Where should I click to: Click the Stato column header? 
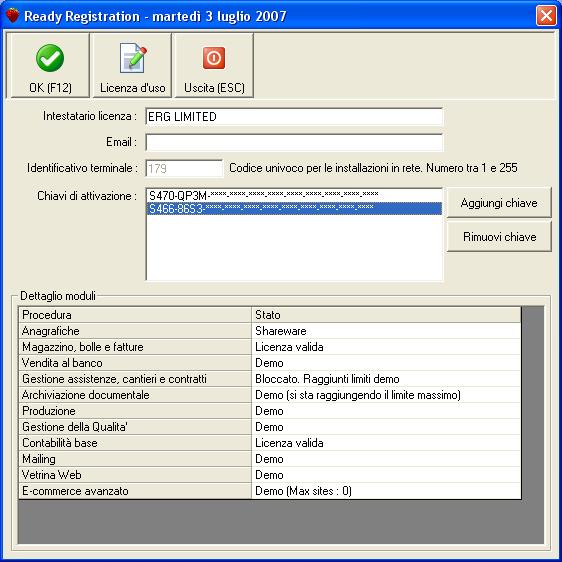[386, 315]
